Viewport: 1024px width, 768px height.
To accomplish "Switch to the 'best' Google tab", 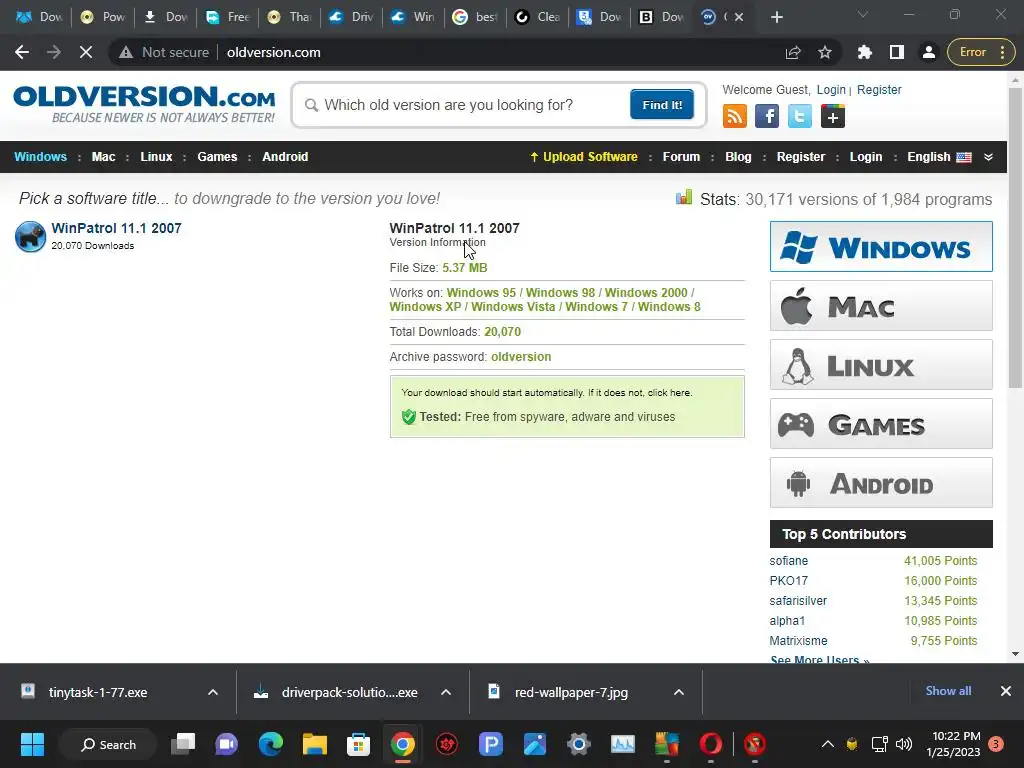I will 475,17.
